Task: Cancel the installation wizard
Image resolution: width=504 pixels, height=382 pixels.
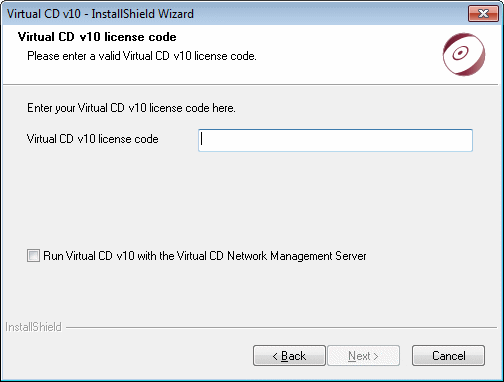Action: point(448,356)
